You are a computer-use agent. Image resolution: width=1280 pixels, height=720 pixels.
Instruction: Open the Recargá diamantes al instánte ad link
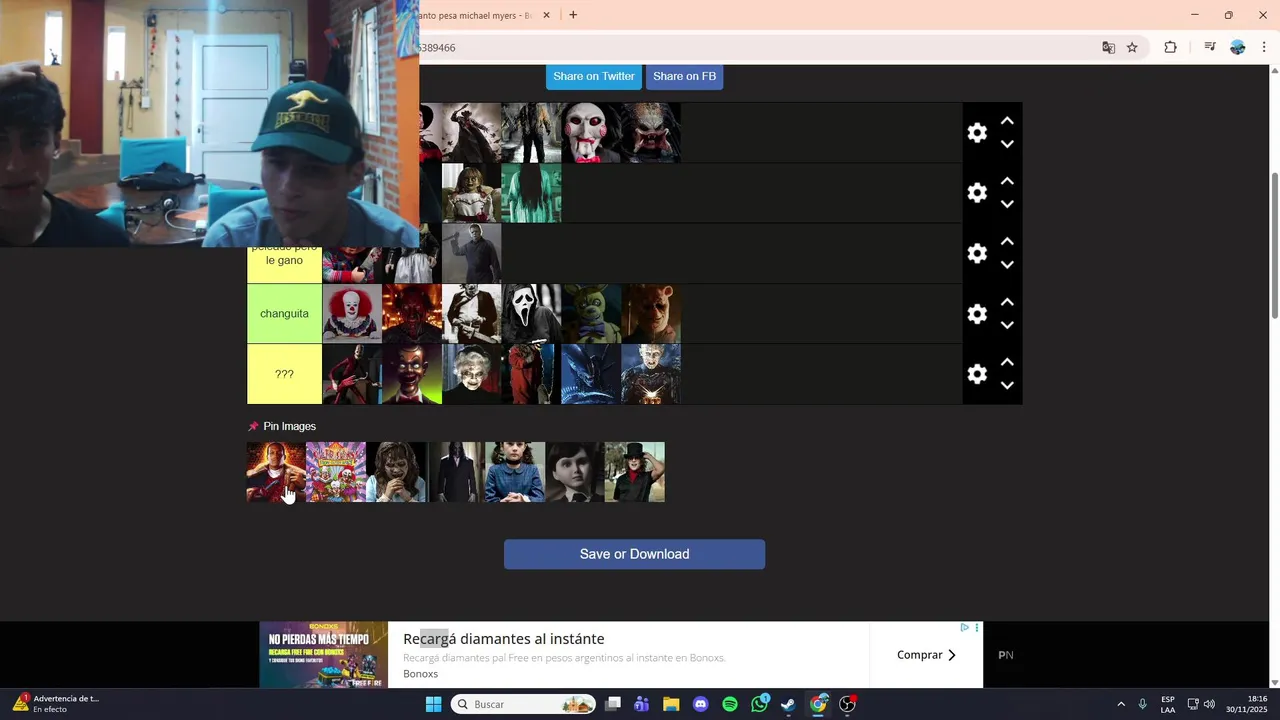pos(504,639)
